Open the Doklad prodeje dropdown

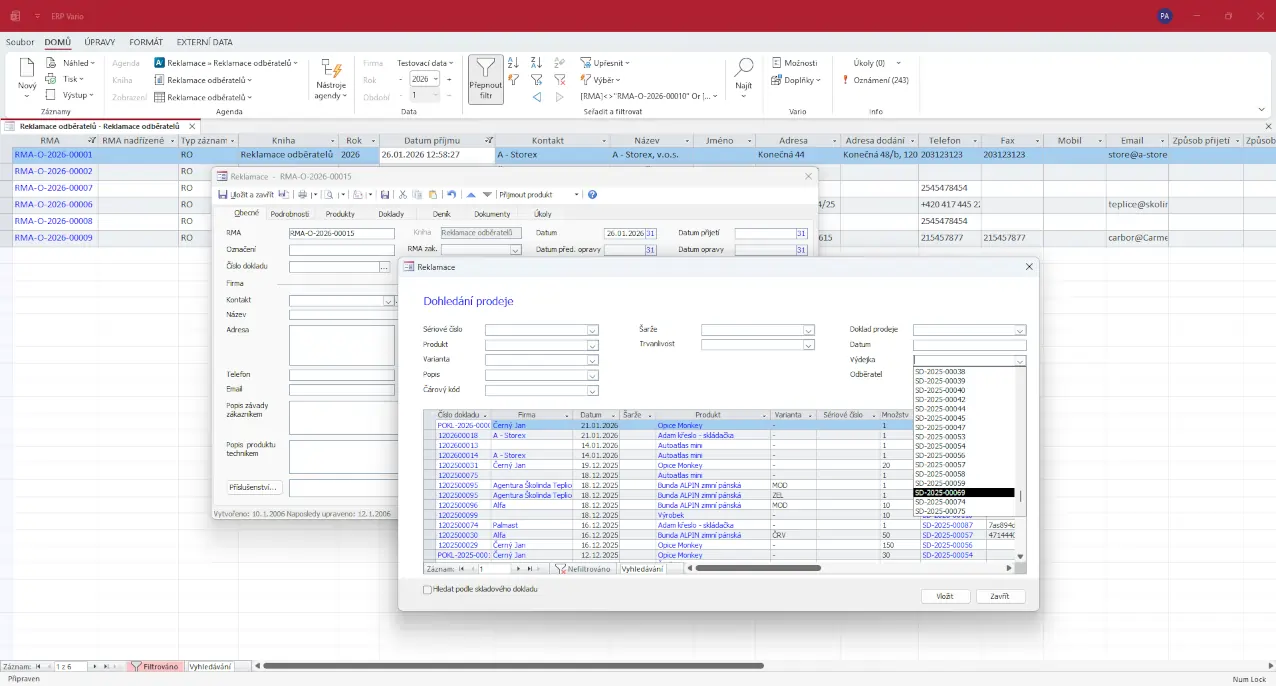[1020, 330]
